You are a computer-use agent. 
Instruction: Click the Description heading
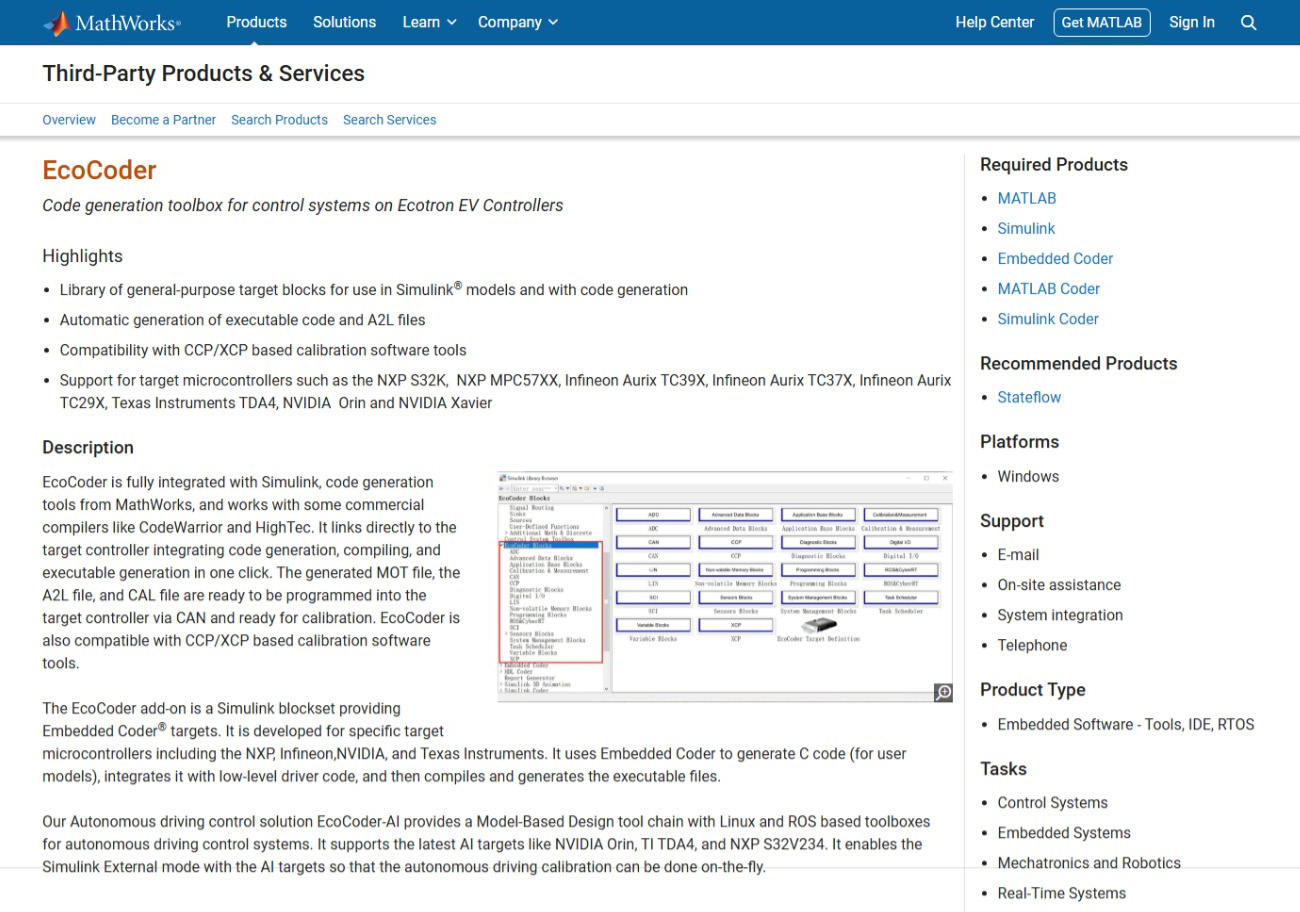coord(88,447)
